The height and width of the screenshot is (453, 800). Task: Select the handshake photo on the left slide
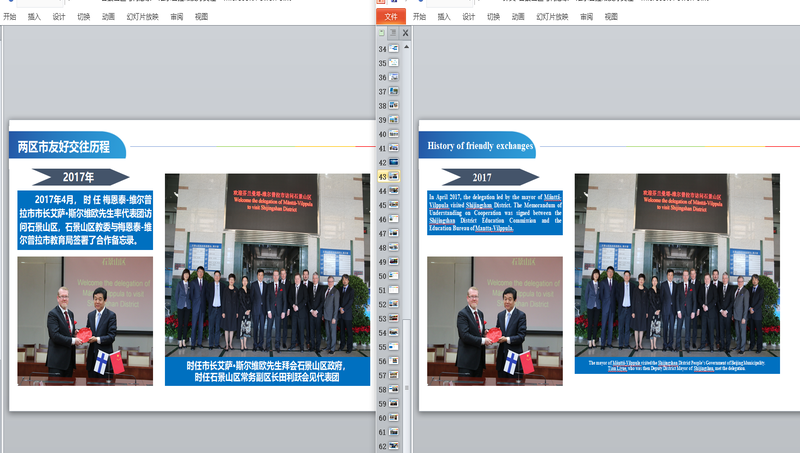[85, 321]
